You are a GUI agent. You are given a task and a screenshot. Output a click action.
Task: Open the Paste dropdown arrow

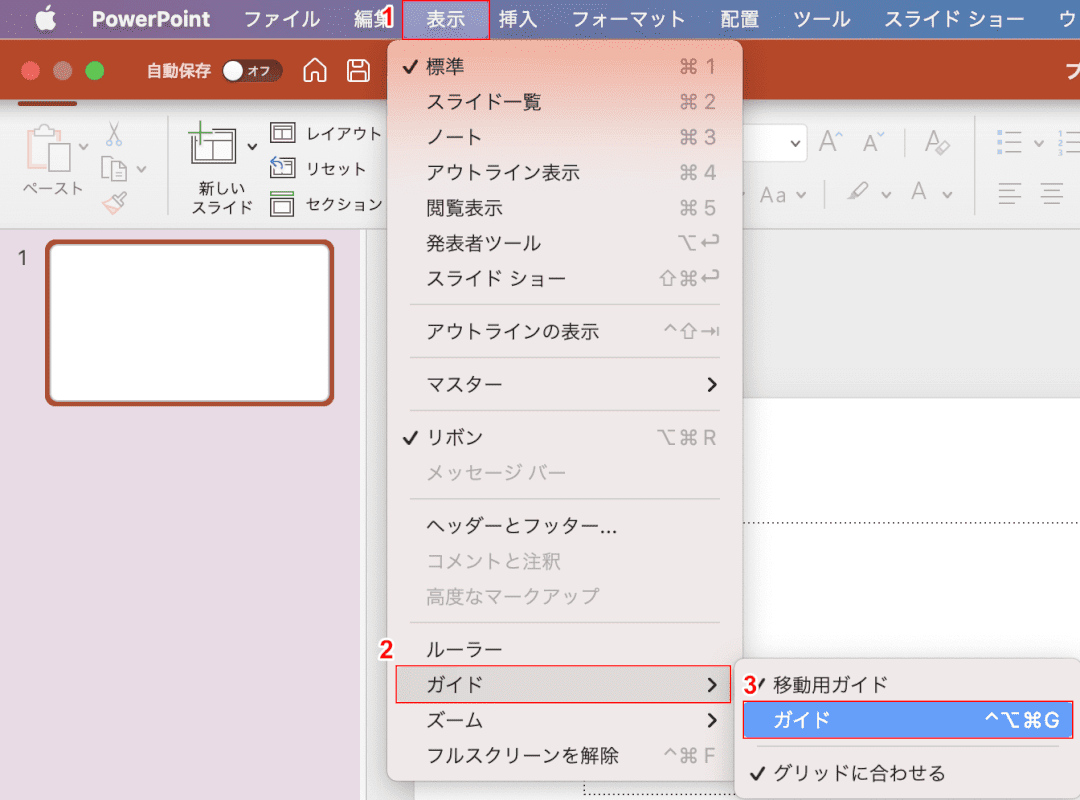[83, 147]
